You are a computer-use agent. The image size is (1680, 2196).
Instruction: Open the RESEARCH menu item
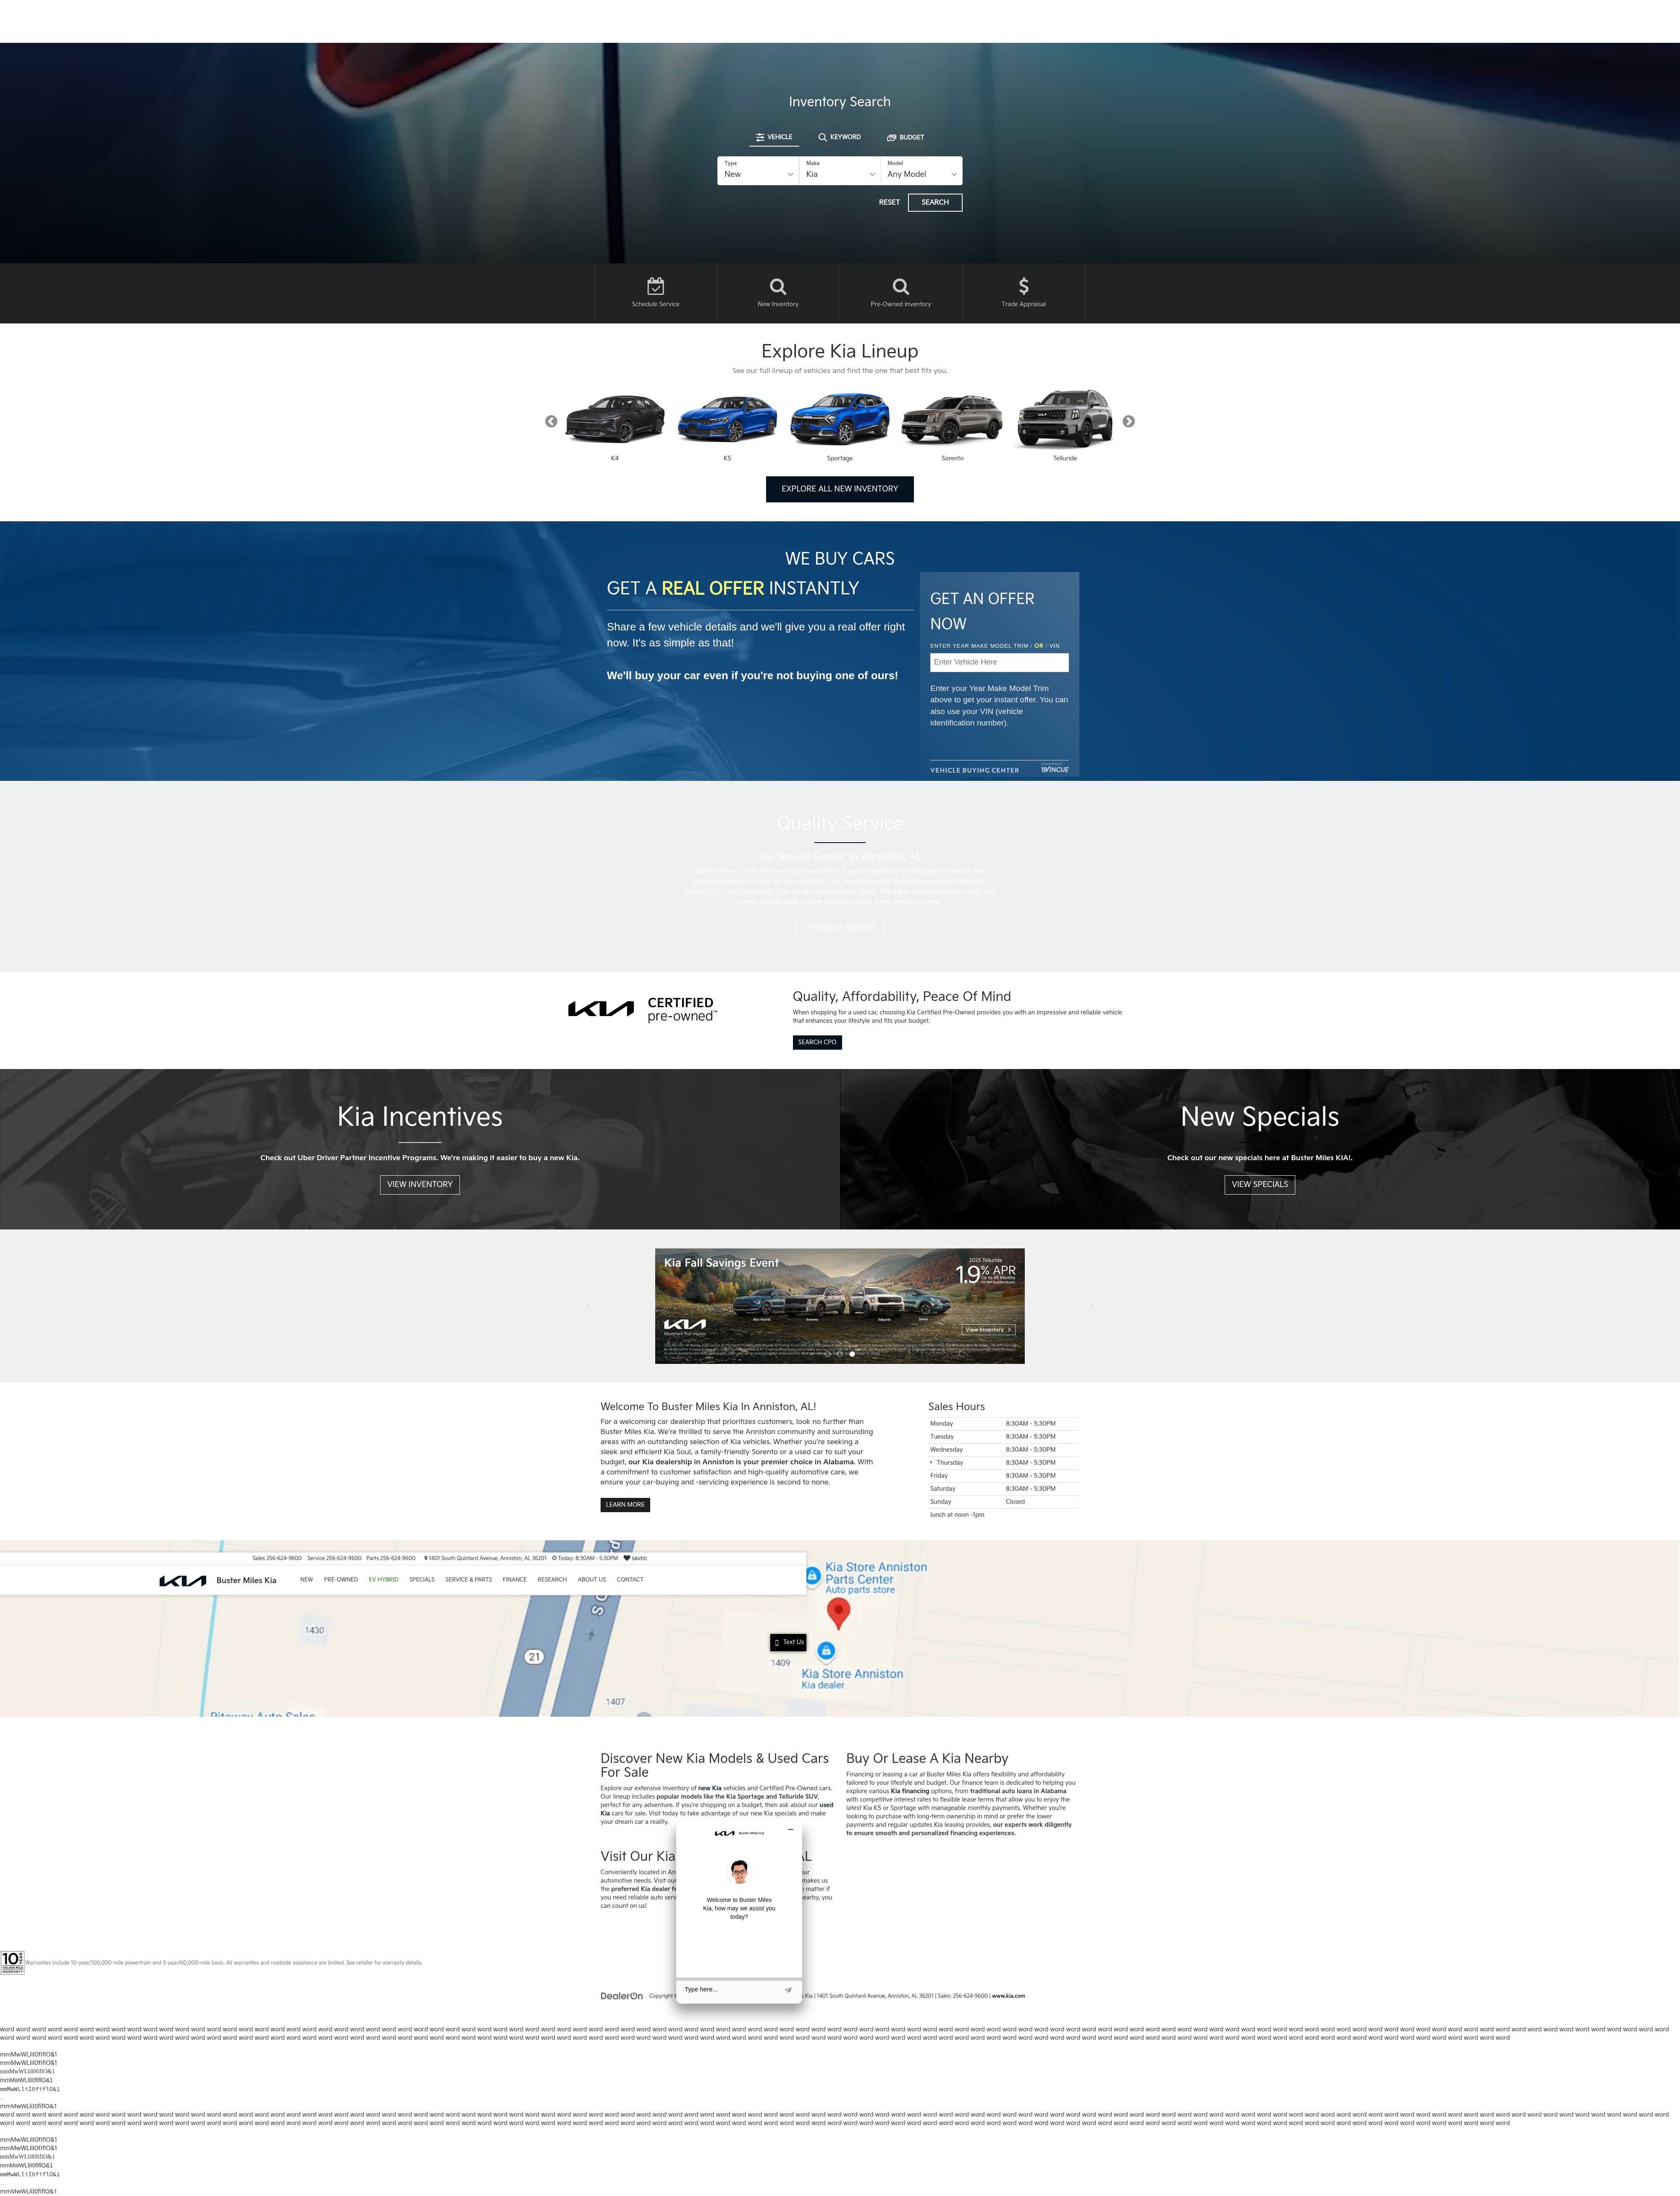click(552, 1580)
